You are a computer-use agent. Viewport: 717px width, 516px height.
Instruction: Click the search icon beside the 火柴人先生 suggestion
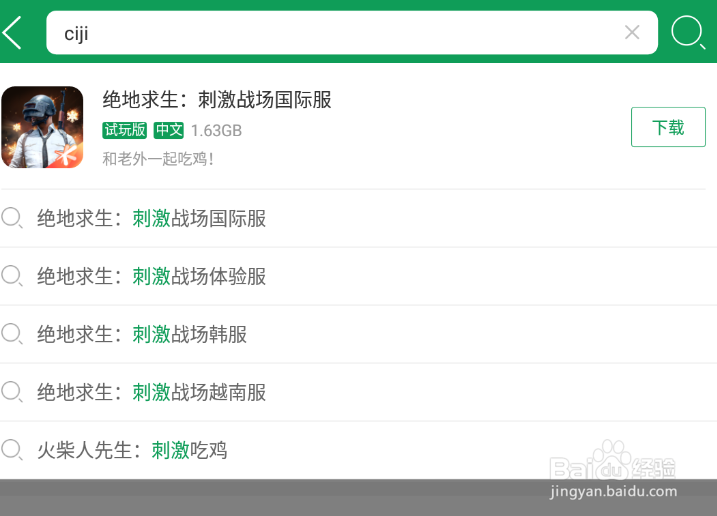tap(12, 450)
